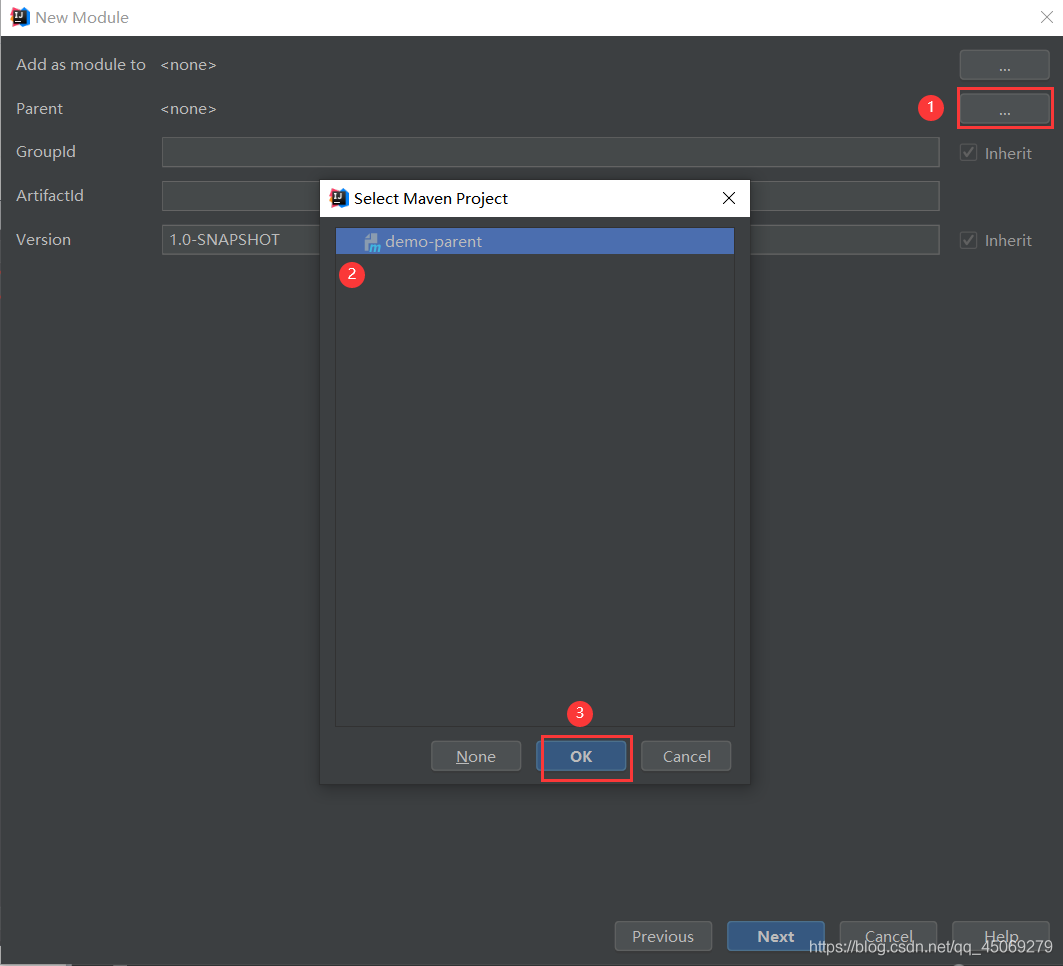This screenshot has height=966, width=1063.
Task: Click the Maven module icon beside demo-parent
Action: tap(372, 242)
